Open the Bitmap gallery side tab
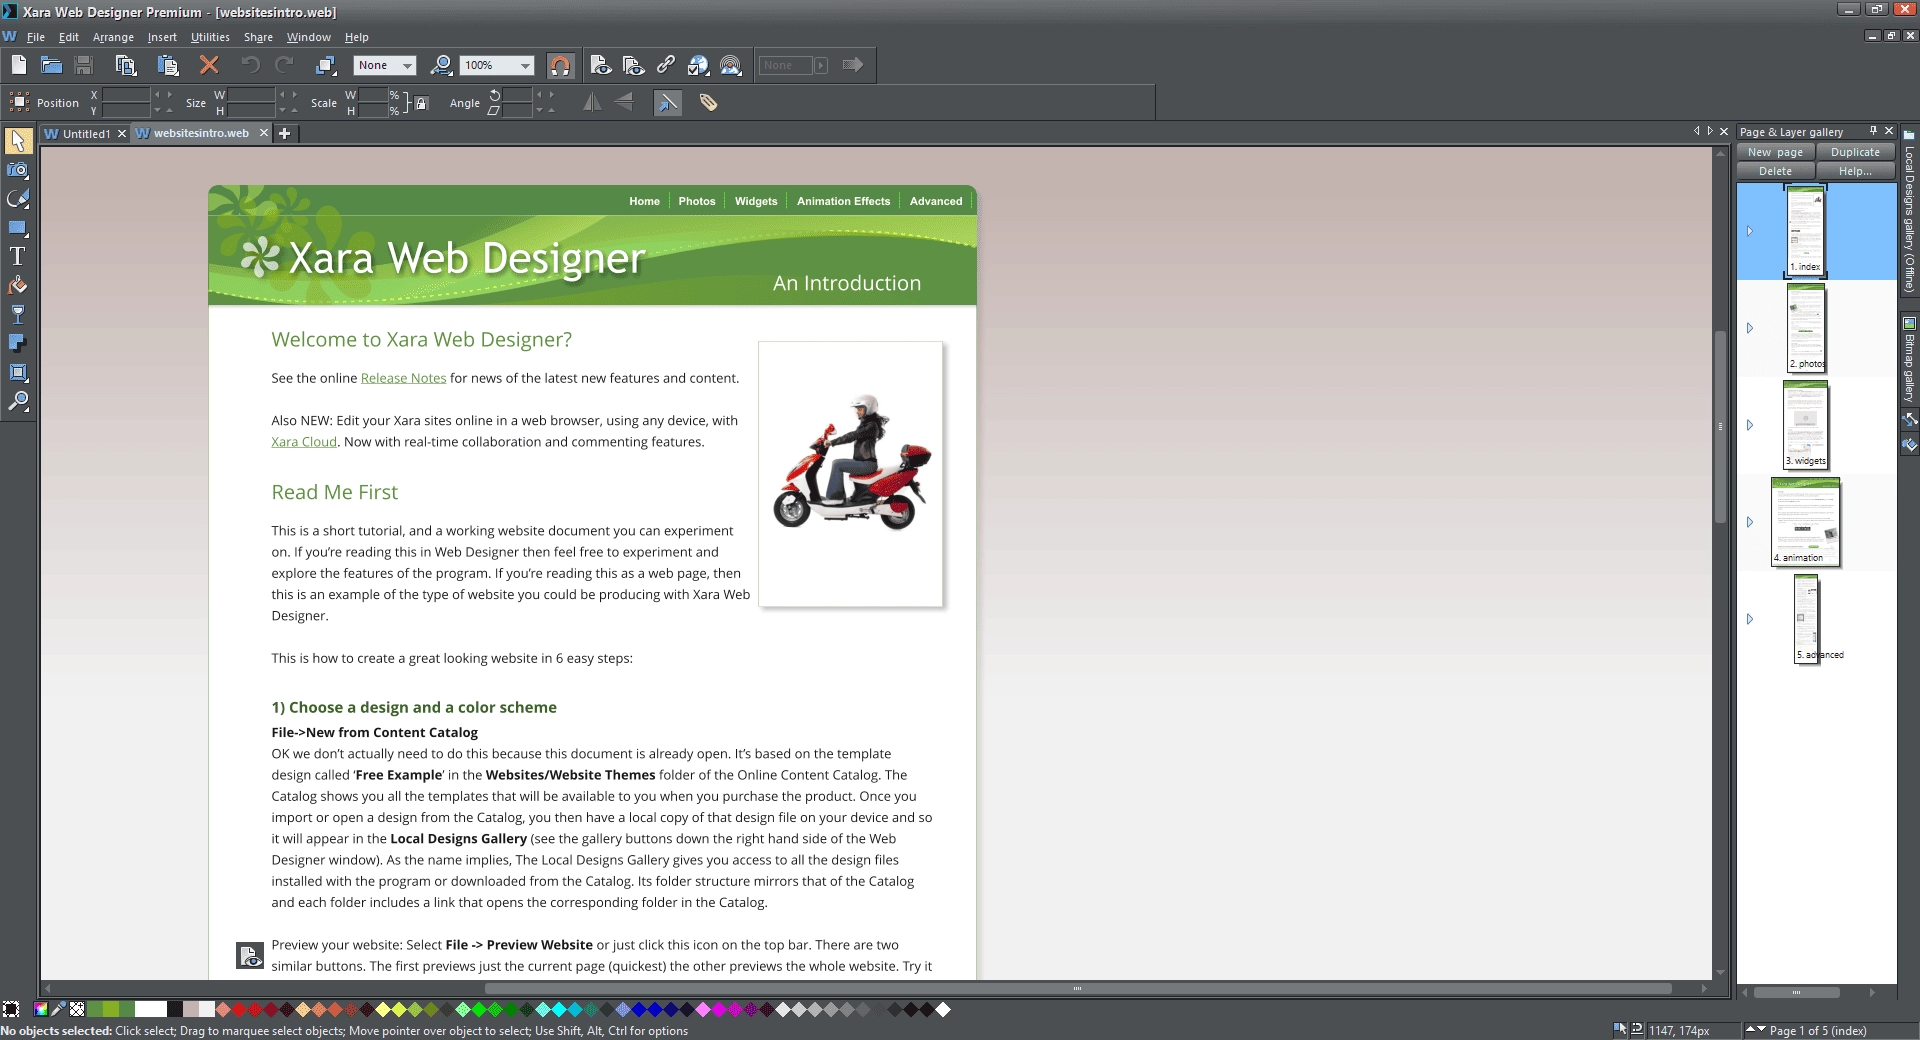The height and width of the screenshot is (1040, 1920). pos(1909,360)
